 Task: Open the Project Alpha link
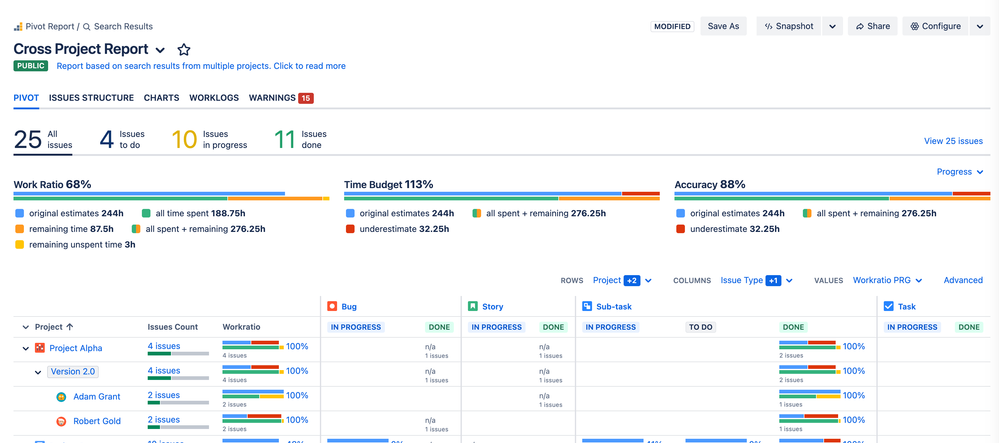[76, 348]
